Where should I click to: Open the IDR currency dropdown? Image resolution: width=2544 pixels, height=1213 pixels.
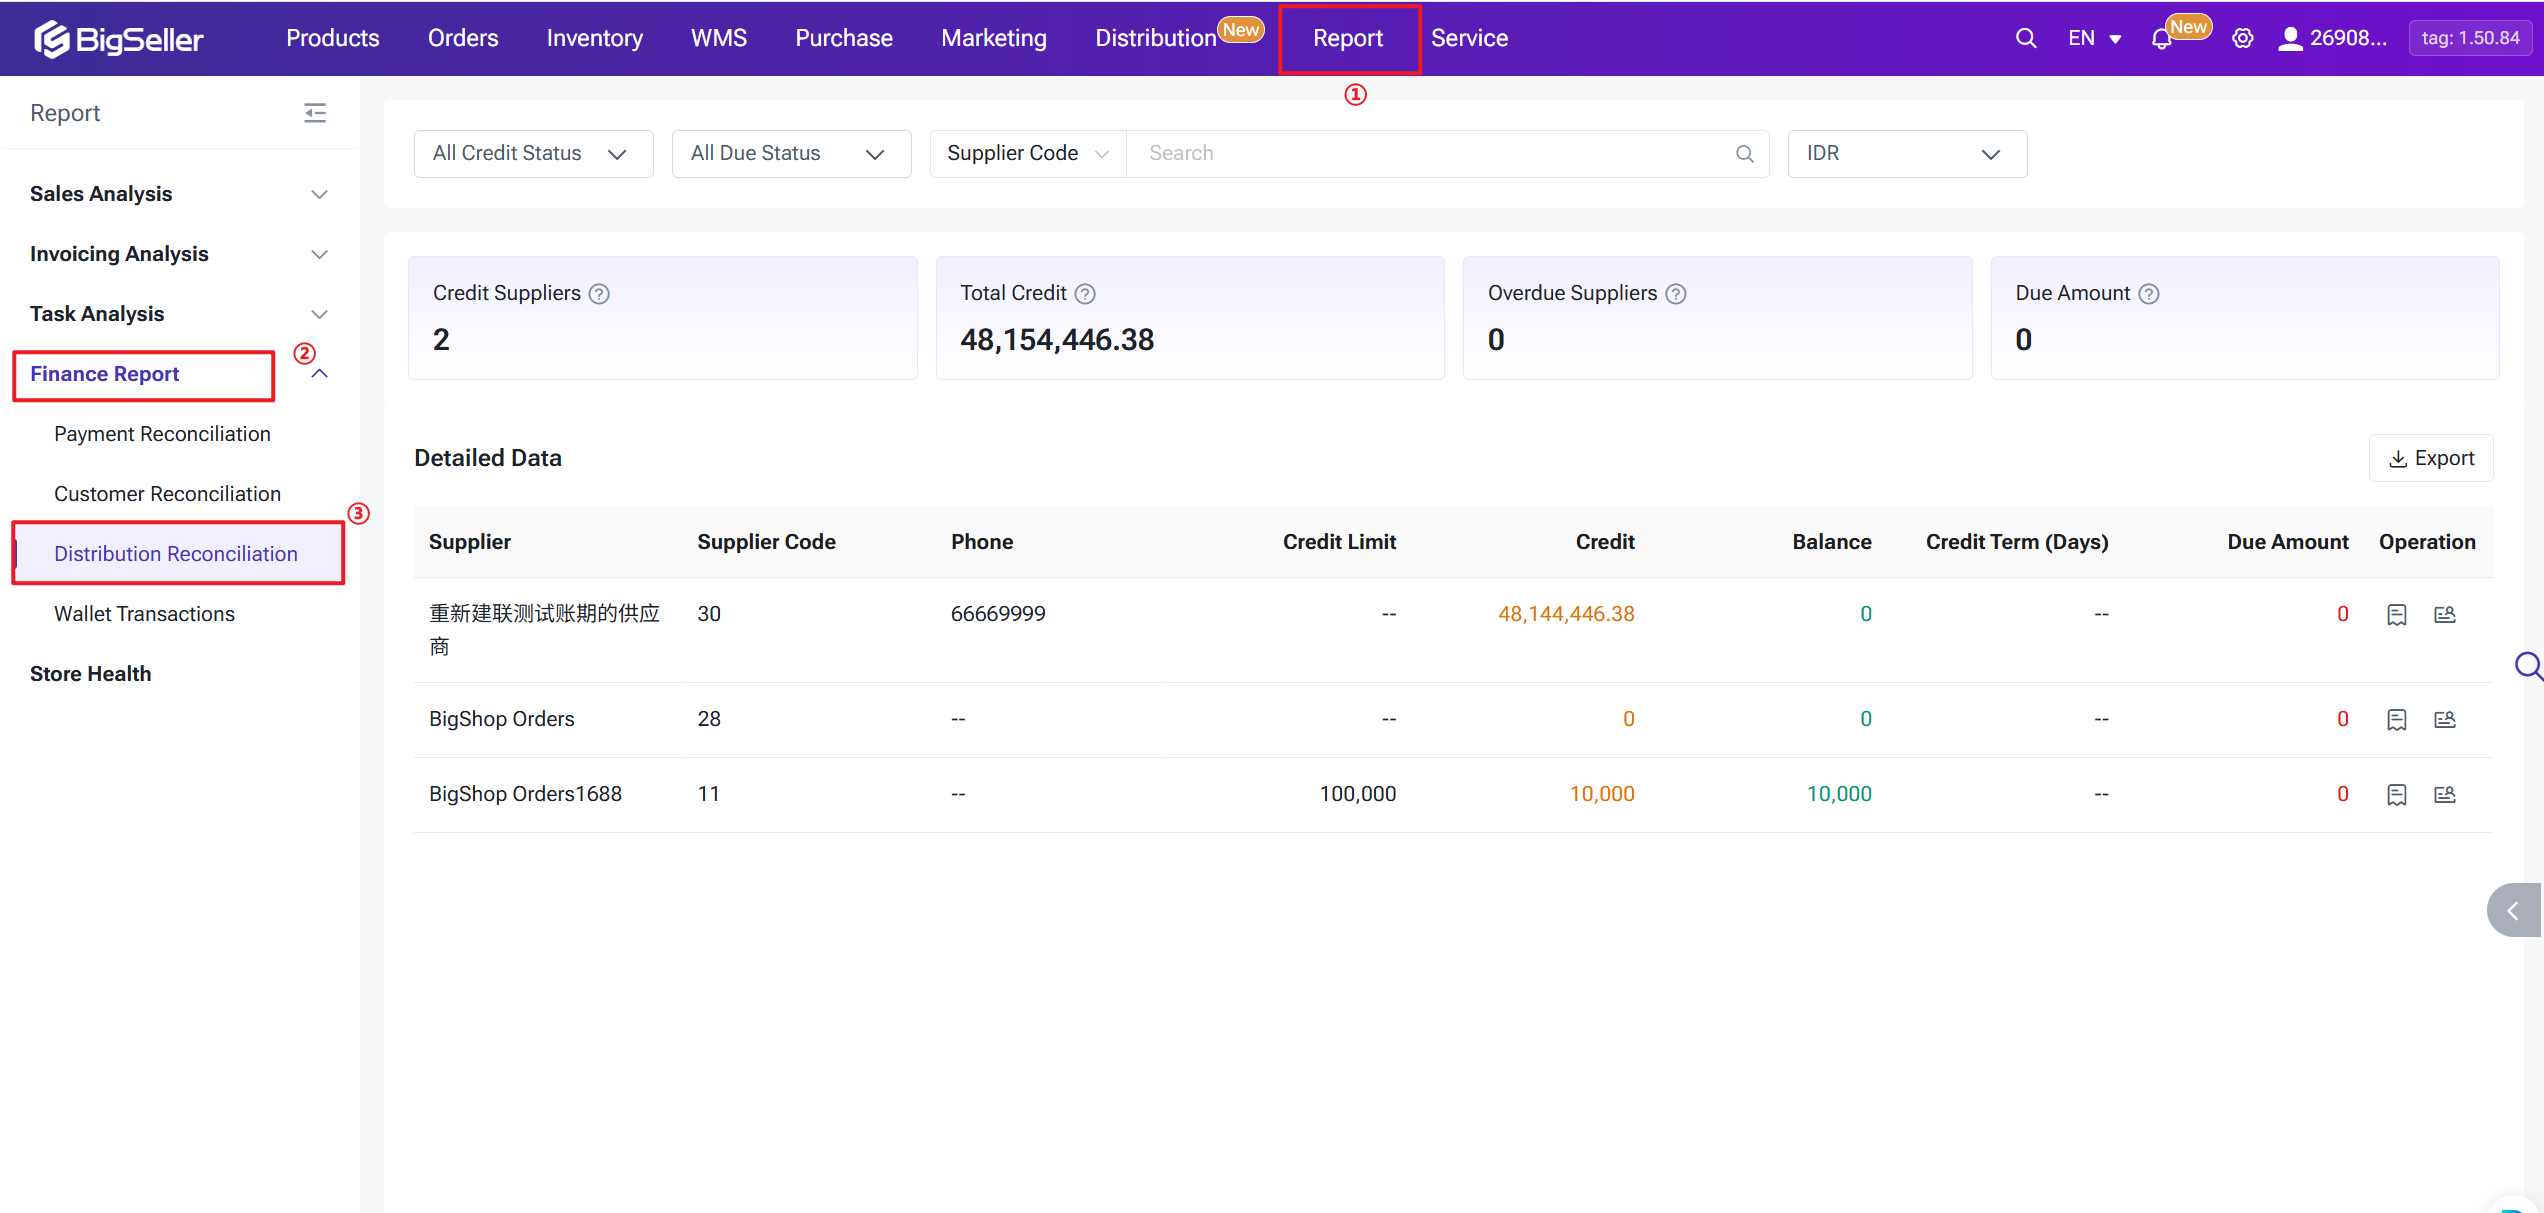tap(1906, 154)
